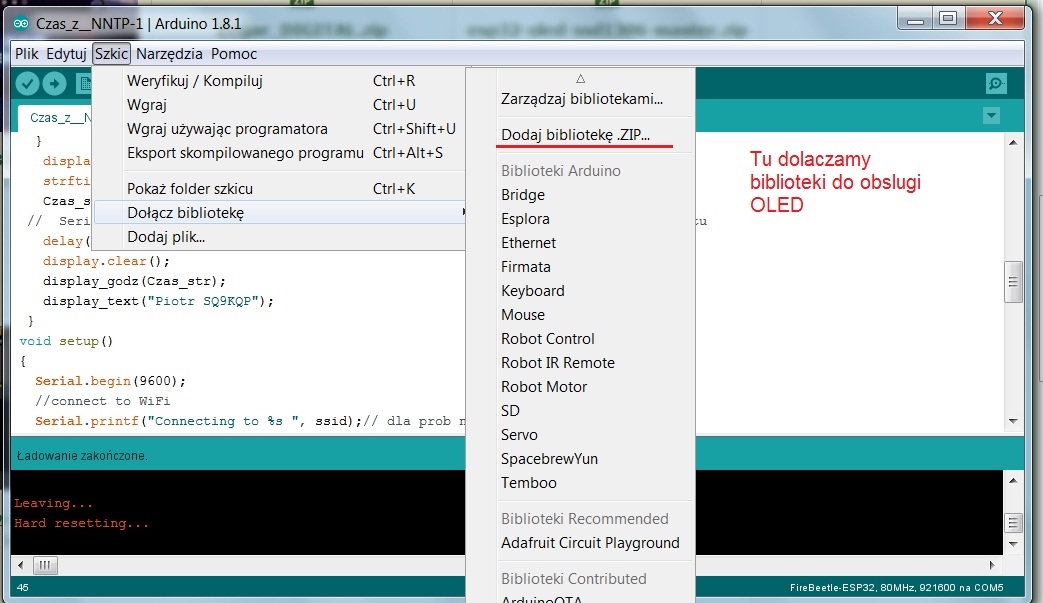
Task: Include the Keyboard library
Action: click(x=581, y=291)
